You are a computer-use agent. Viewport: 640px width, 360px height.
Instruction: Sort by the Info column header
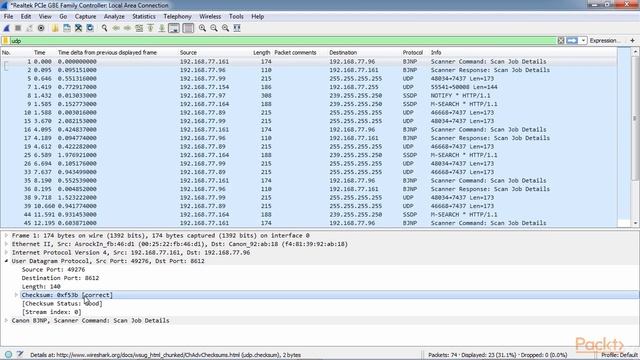click(x=436, y=52)
